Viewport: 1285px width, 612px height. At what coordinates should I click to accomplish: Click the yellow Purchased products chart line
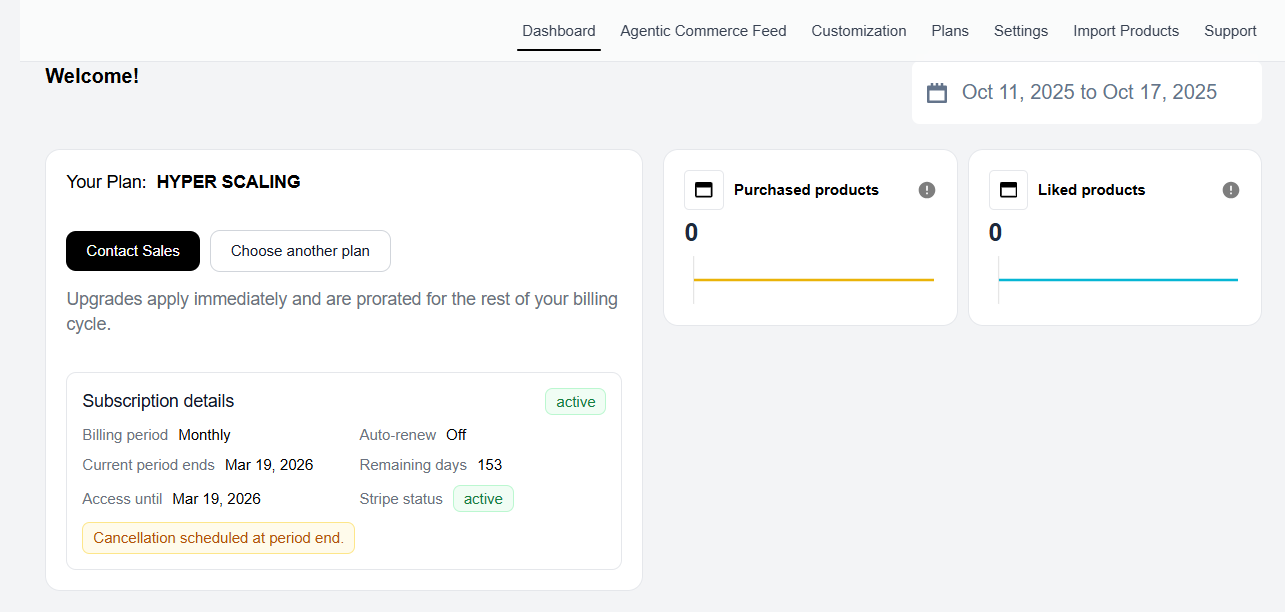click(813, 280)
